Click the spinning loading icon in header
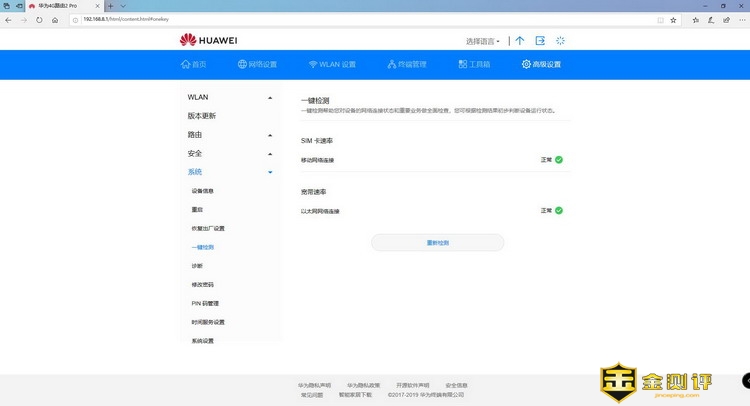This screenshot has width=750, height=406. [561, 41]
